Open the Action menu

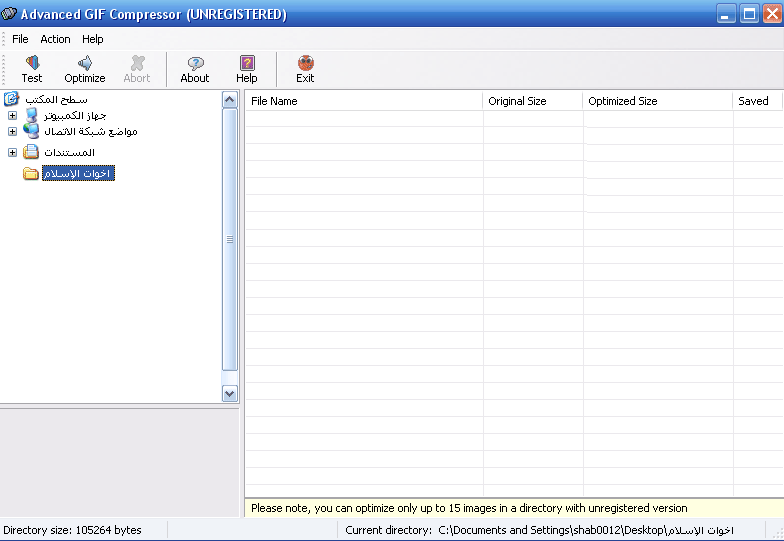[x=55, y=39]
